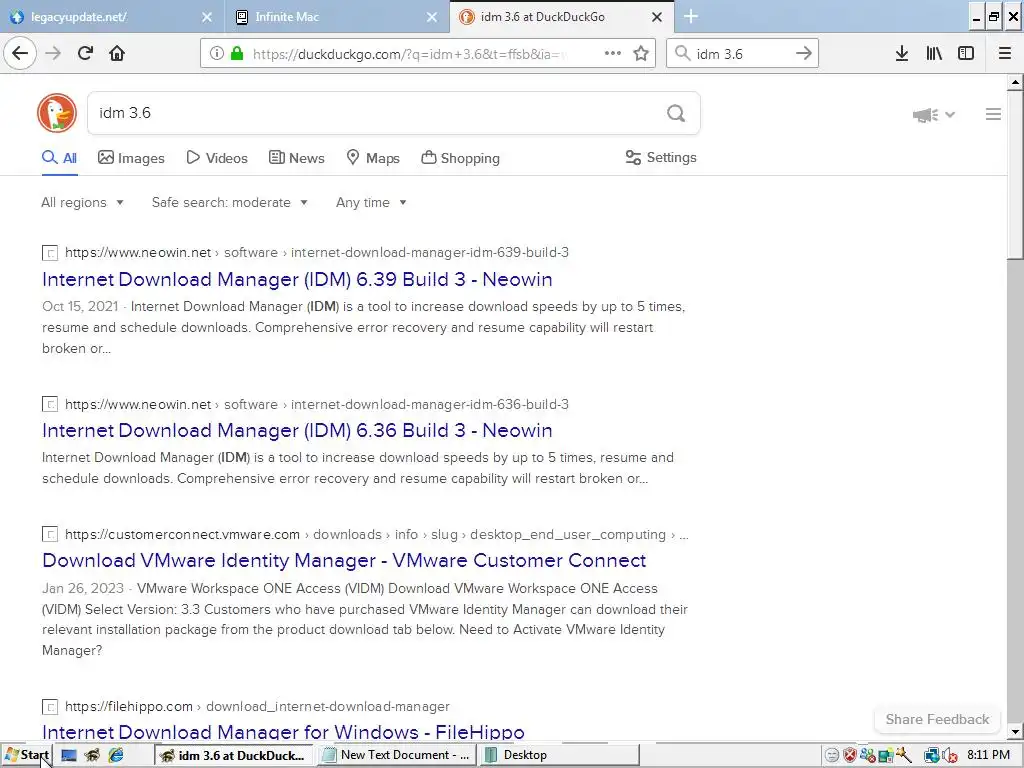Open a new browser tab with plus
Screen dimensions: 1024x768
pos(691,16)
